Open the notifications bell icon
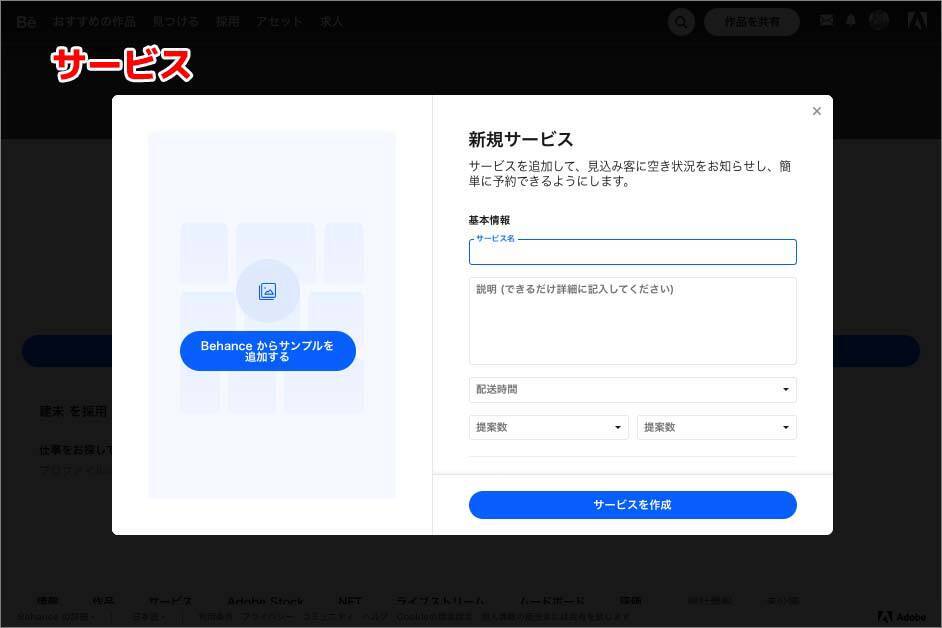The image size is (942, 628). click(851, 21)
